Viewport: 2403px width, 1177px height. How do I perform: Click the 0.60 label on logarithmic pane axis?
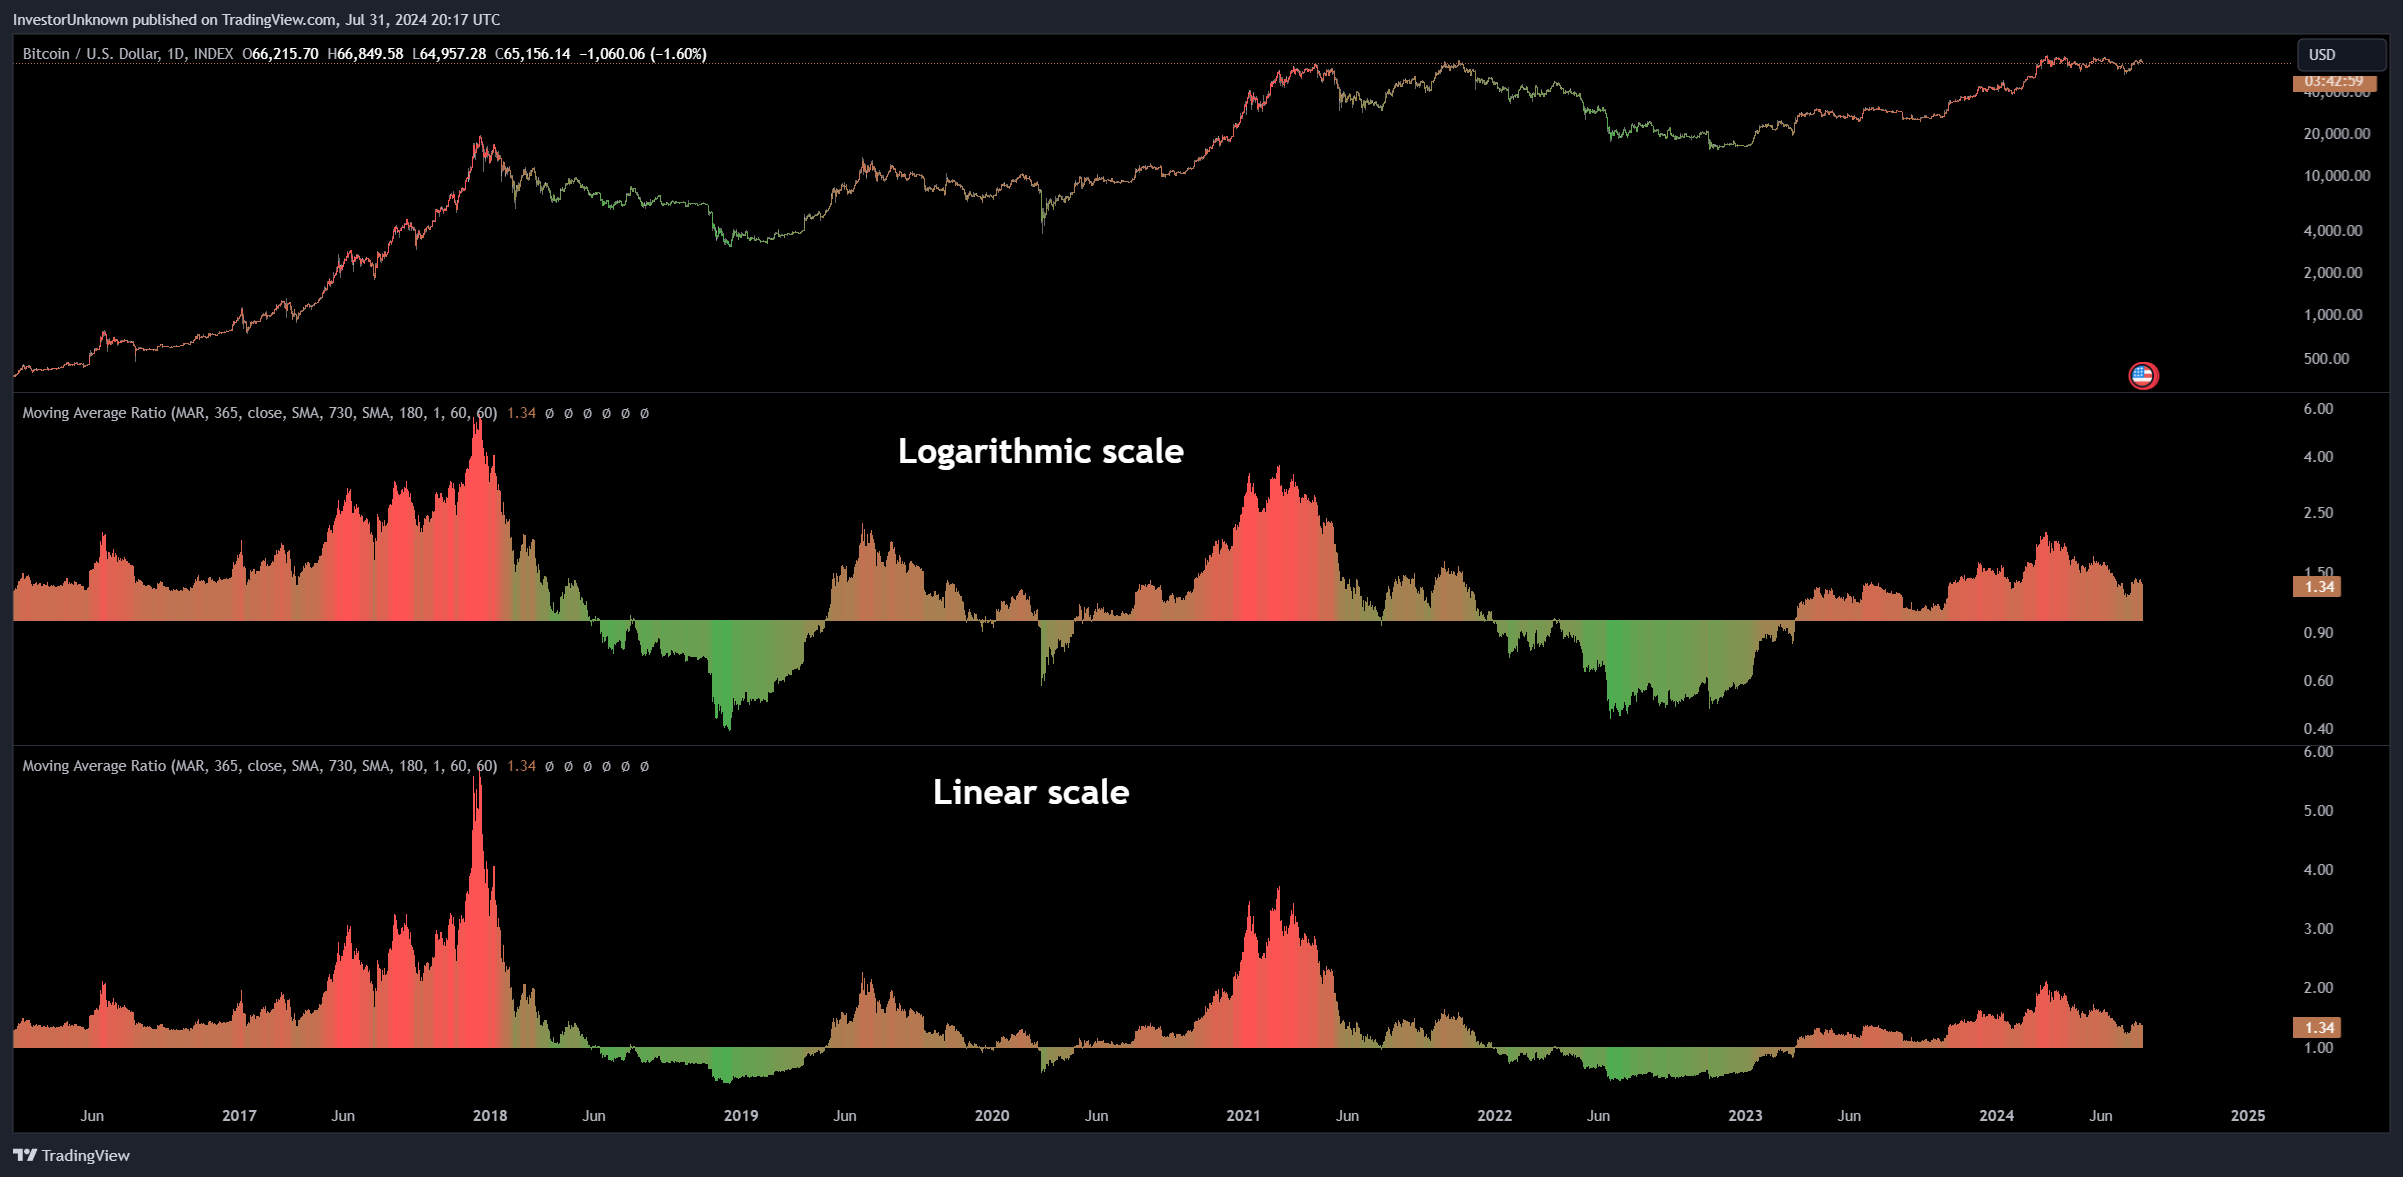pyautogui.click(x=2318, y=681)
